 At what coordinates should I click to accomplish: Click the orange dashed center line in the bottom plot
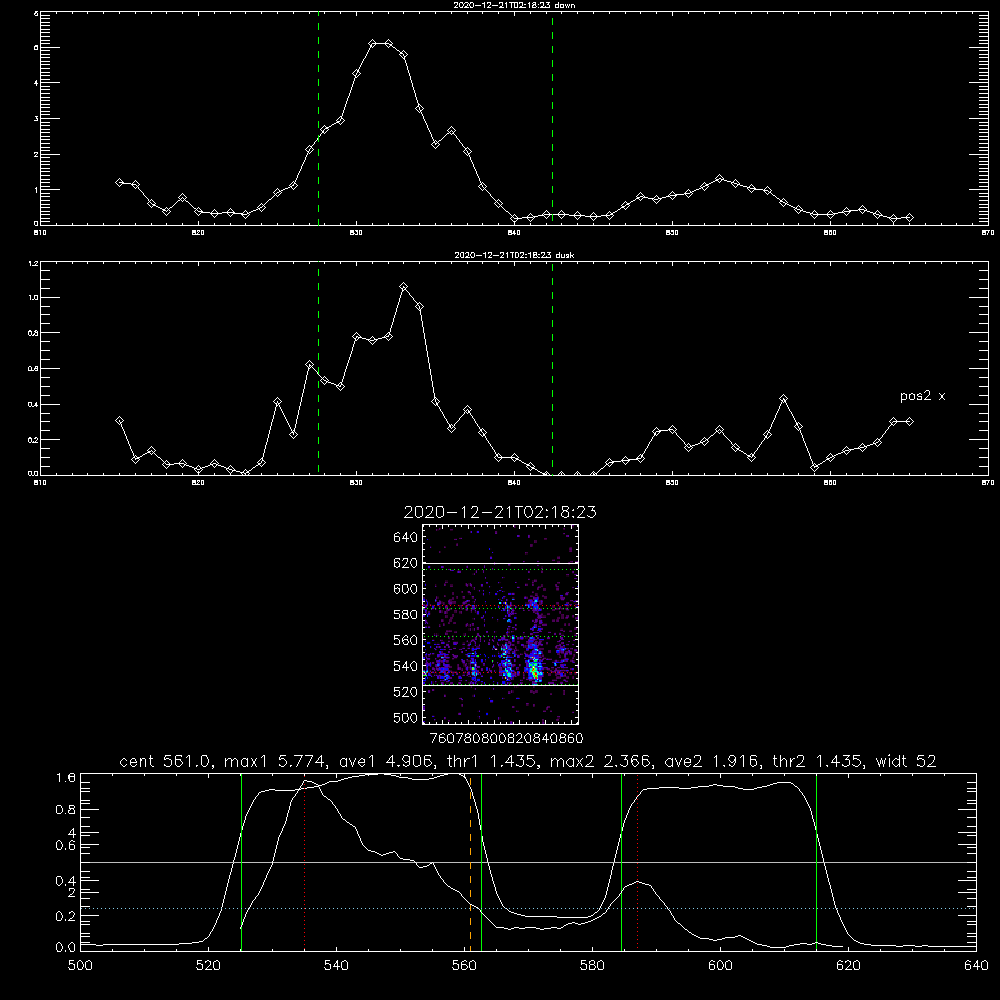pos(471,861)
